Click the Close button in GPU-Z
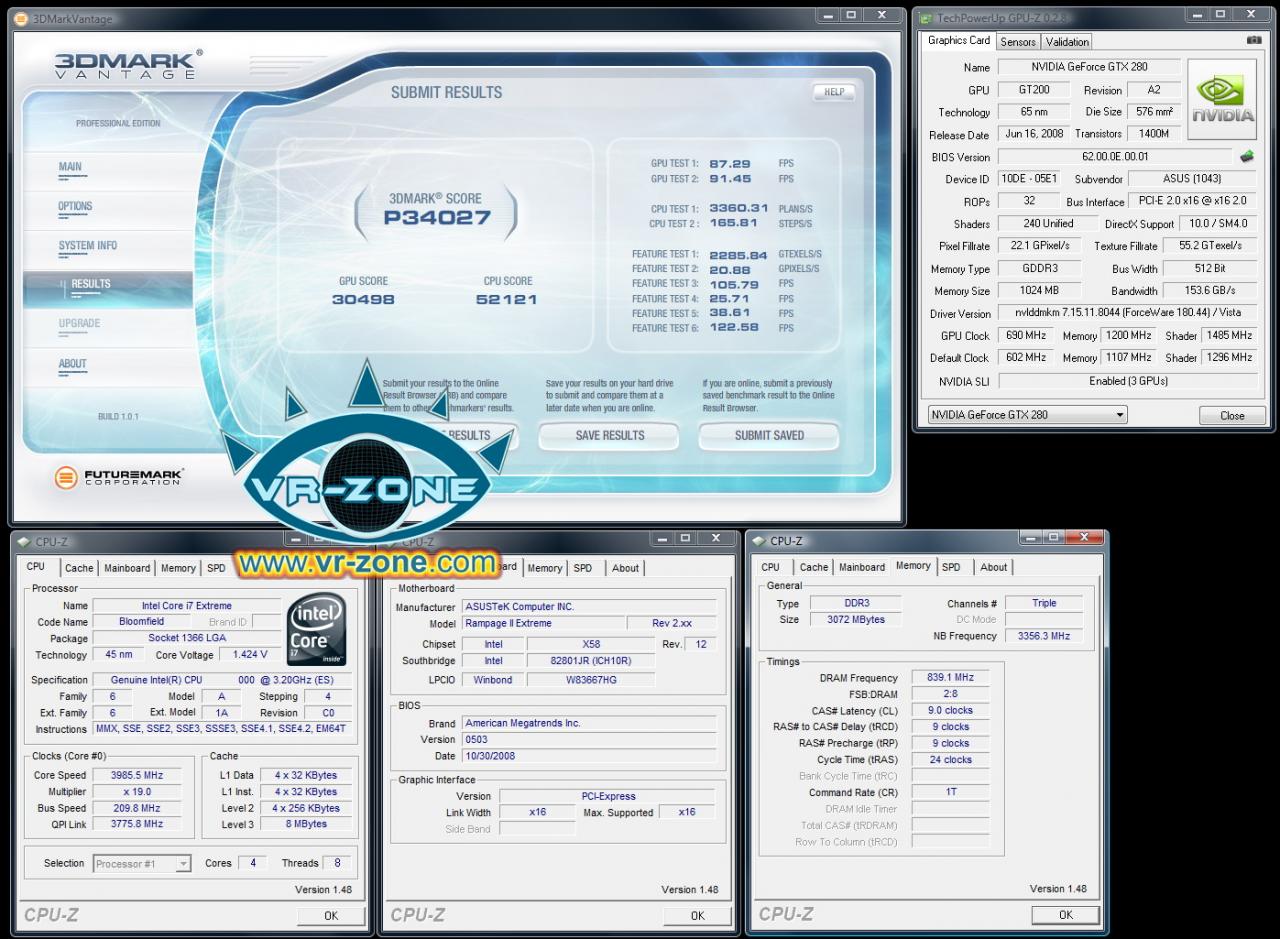The height and width of the screenshot is (939, 1280). (x=1232, y=416)
